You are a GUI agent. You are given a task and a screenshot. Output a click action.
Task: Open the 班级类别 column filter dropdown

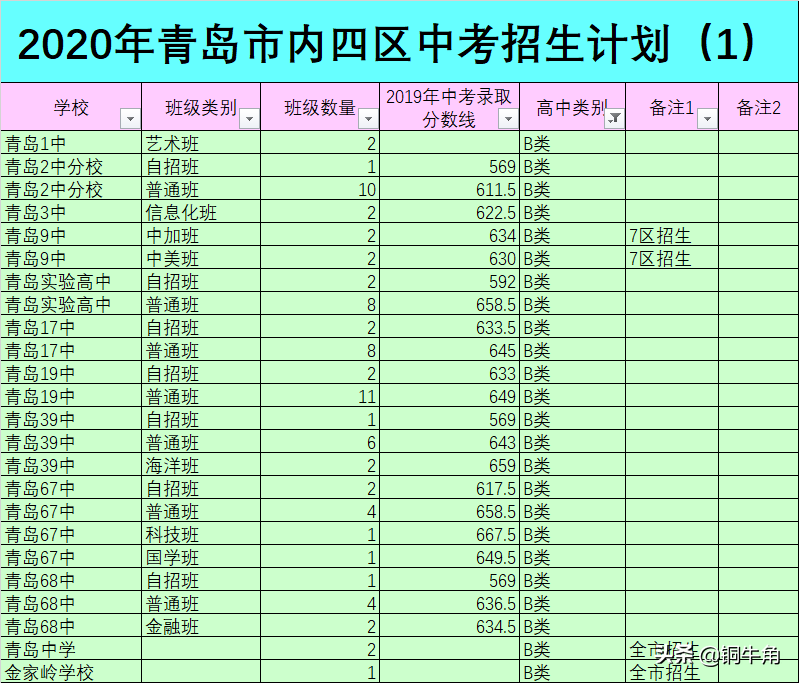coord(250,119)
